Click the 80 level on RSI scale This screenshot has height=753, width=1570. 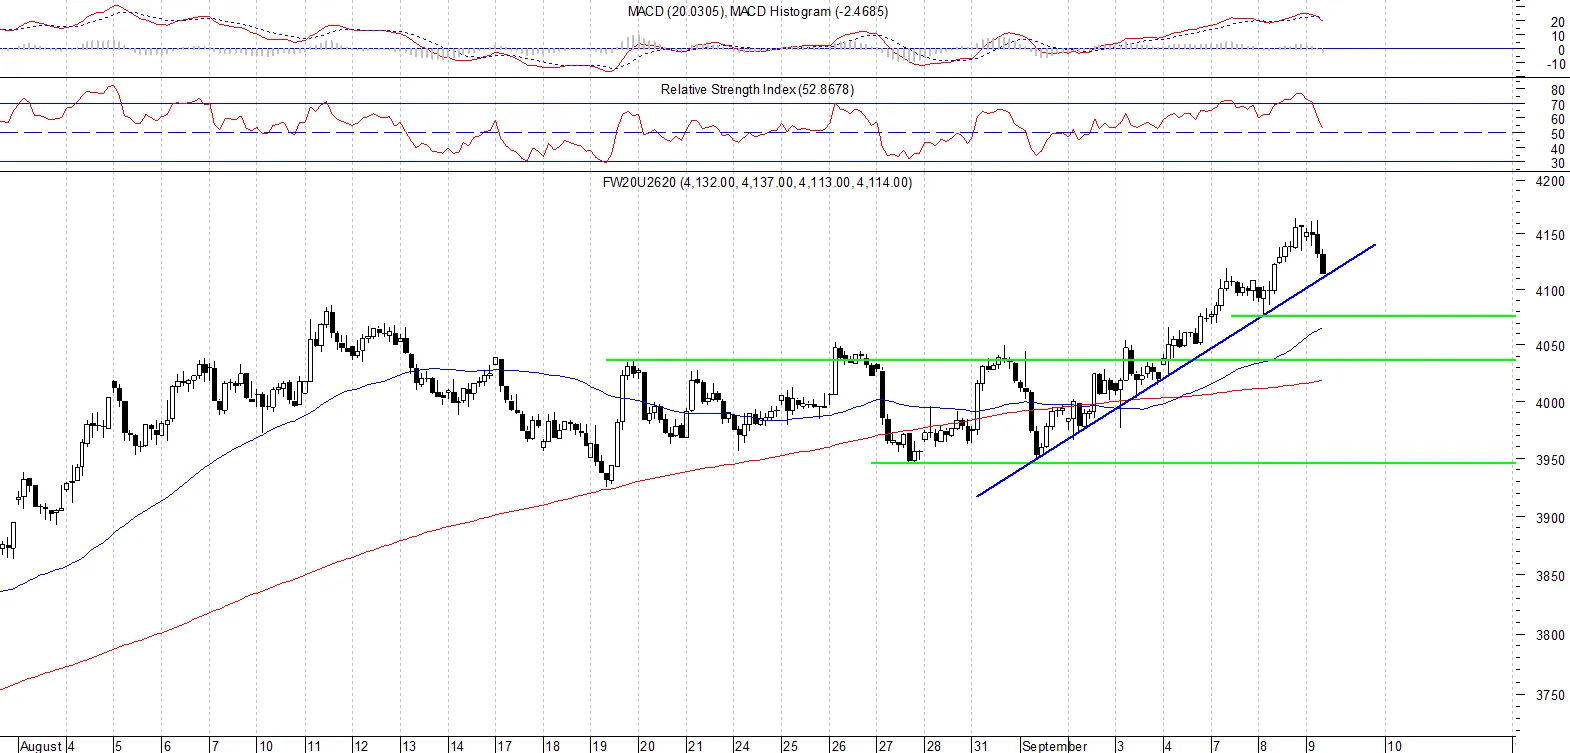1558,90
